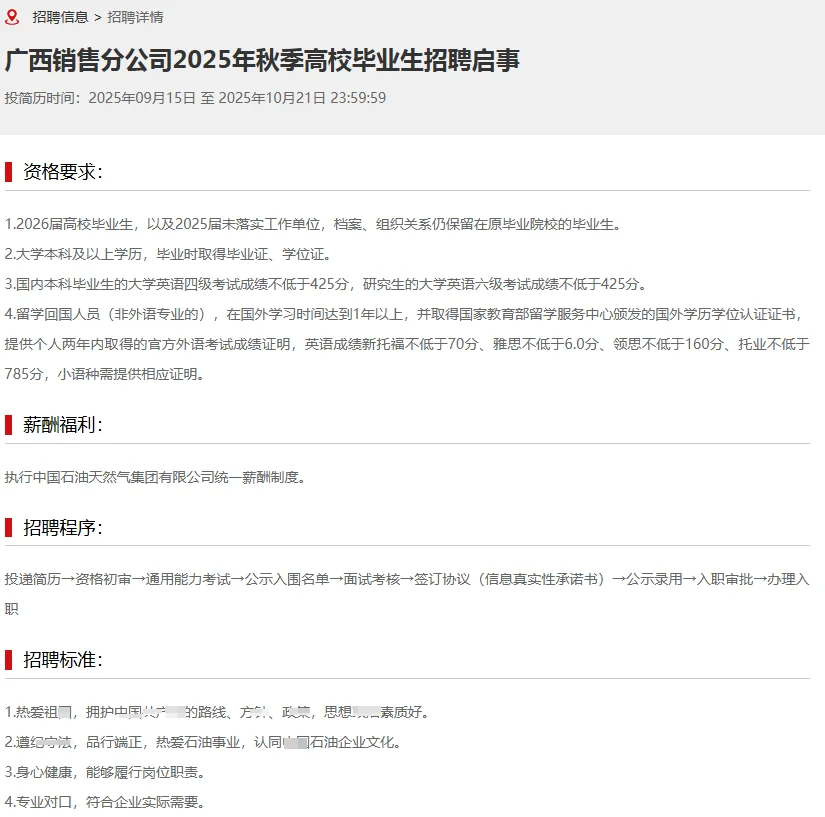Click the 招聘标准 section heading
825x817 pixels.
63,660
